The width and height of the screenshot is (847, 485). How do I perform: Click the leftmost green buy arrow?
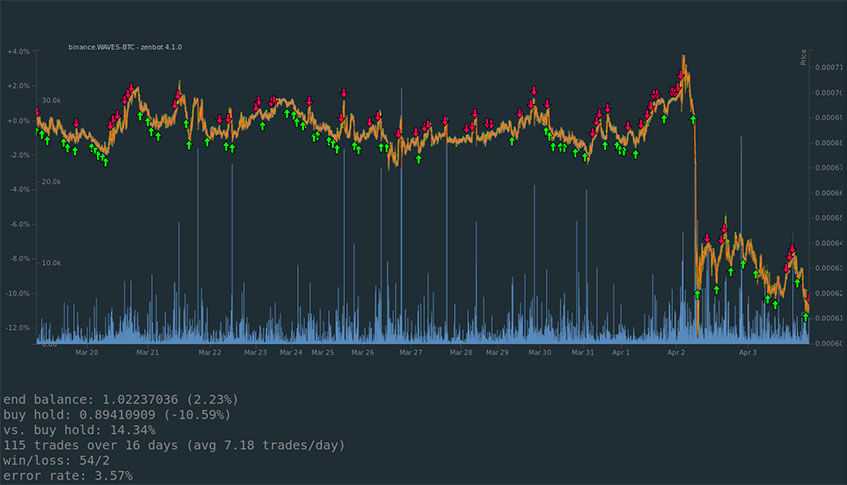pyautogui.click(x=39, y=131)
